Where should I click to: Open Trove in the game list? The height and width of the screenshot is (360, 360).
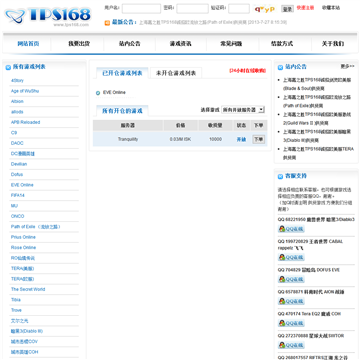[16, 310]
